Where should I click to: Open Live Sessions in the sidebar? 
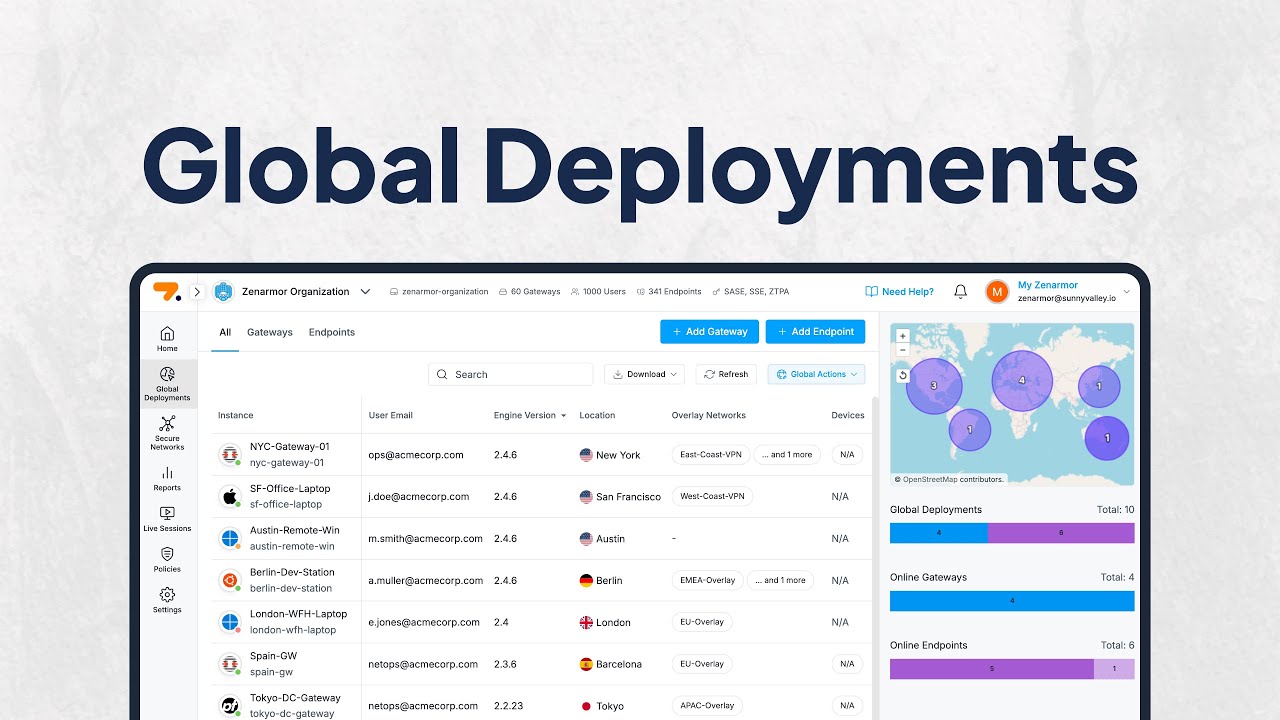click(x=167, y=519)
